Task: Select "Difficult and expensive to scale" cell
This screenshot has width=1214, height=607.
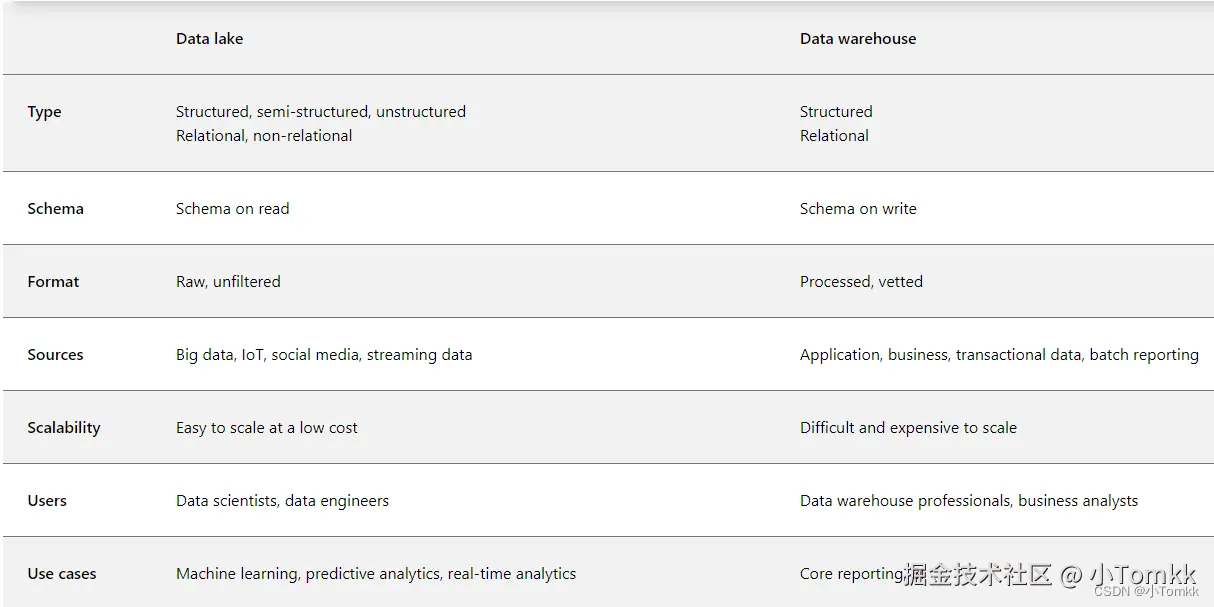Action: 907,428
